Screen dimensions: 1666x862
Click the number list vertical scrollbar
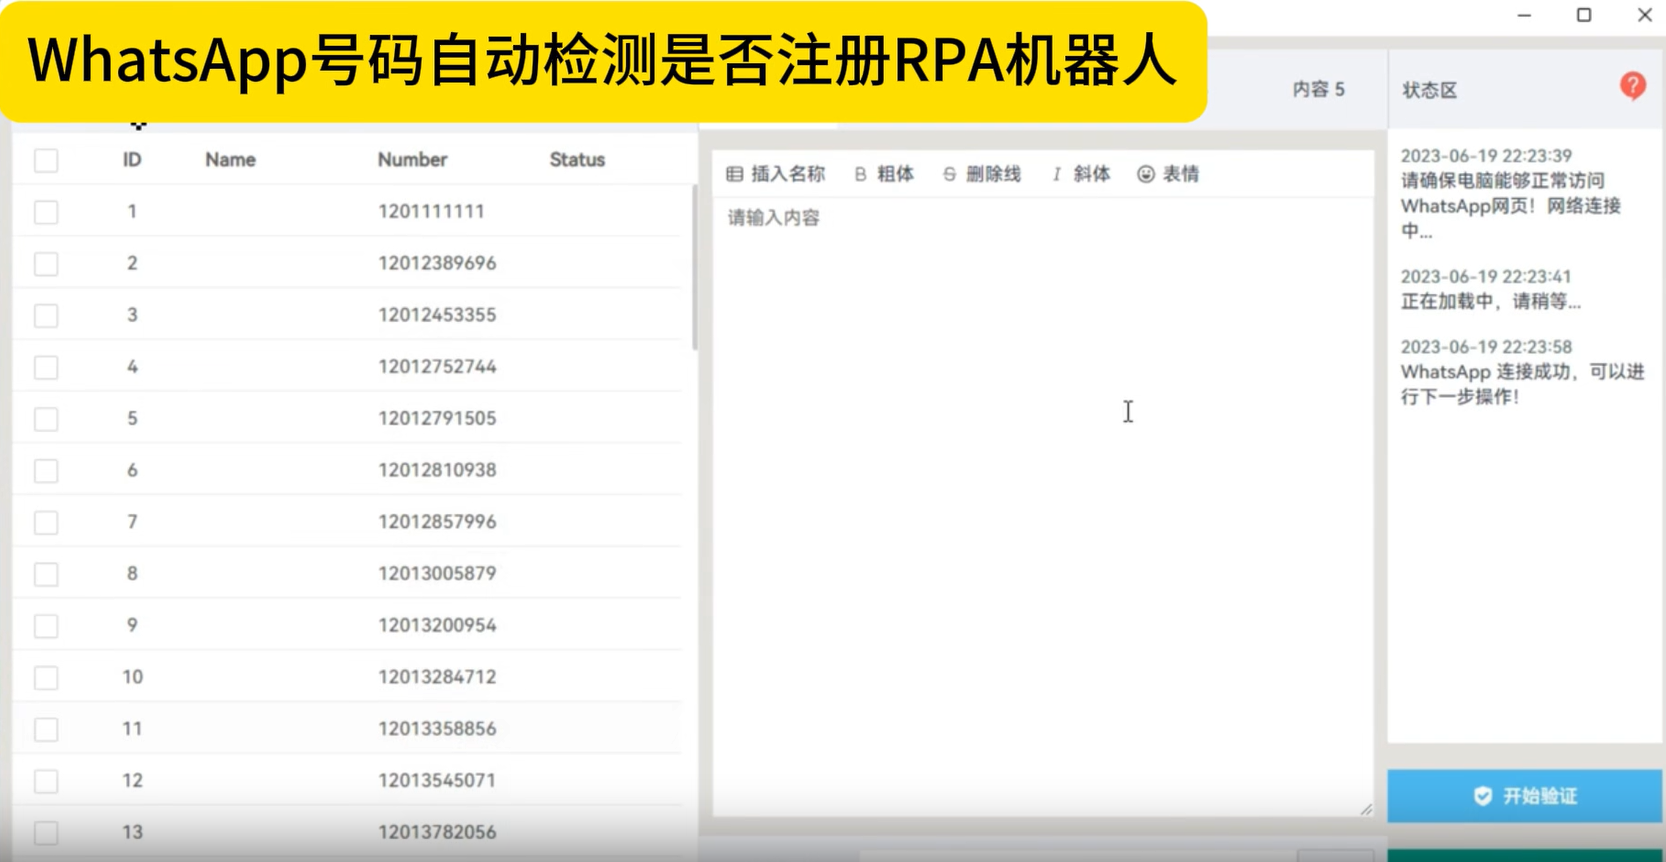click(x=694, y=268)
